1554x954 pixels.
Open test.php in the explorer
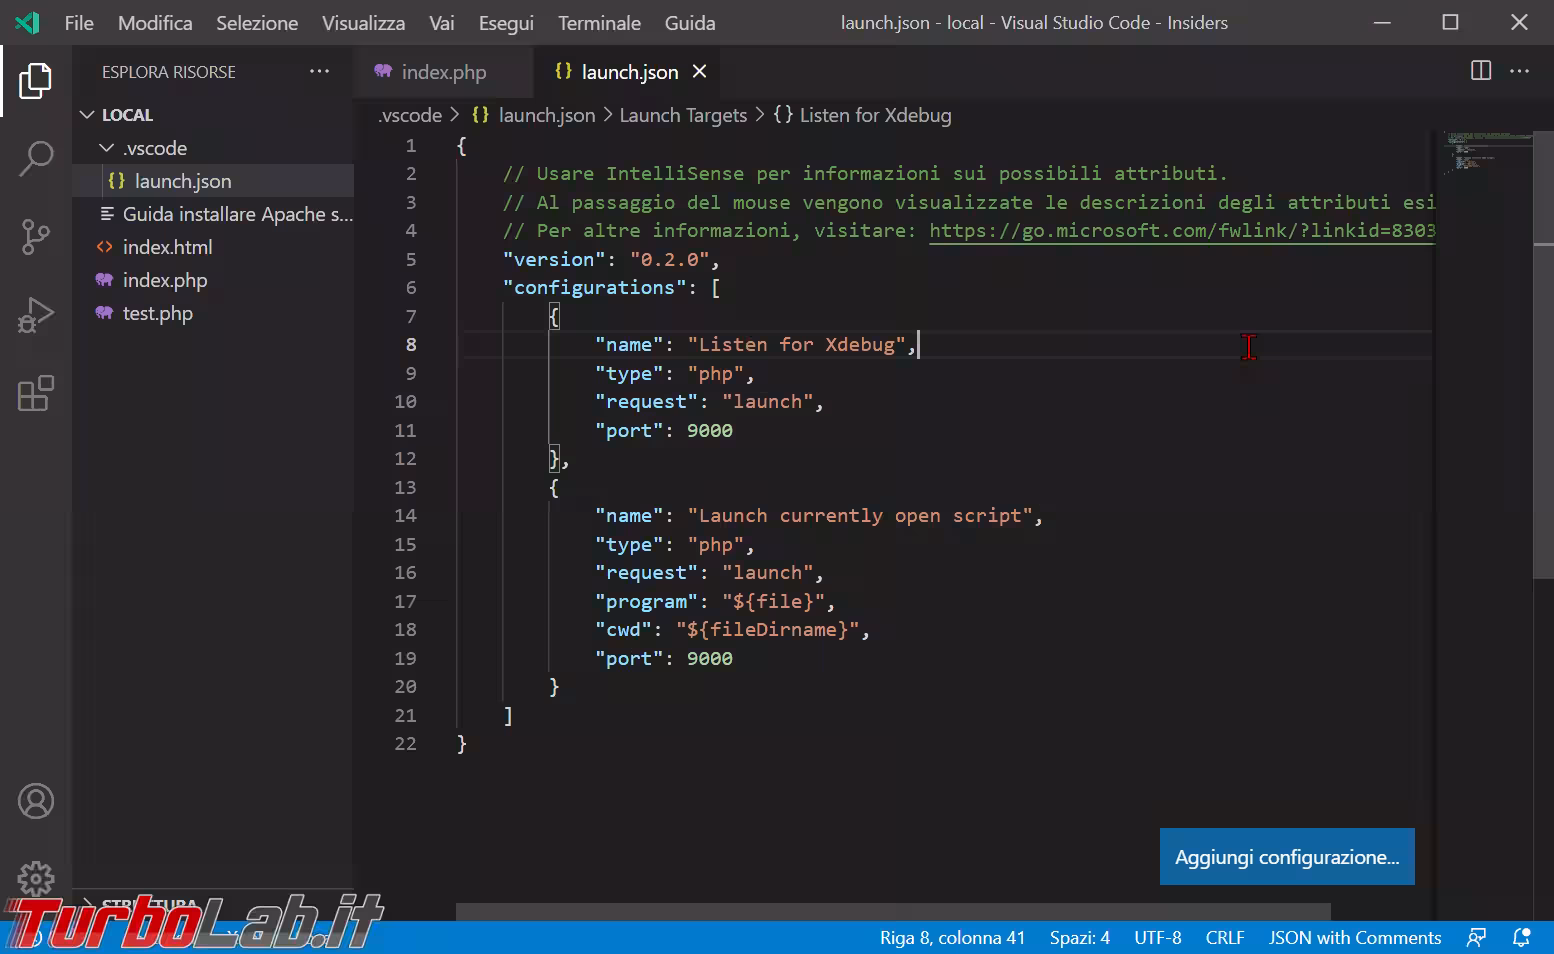click(x=157, y=313)
